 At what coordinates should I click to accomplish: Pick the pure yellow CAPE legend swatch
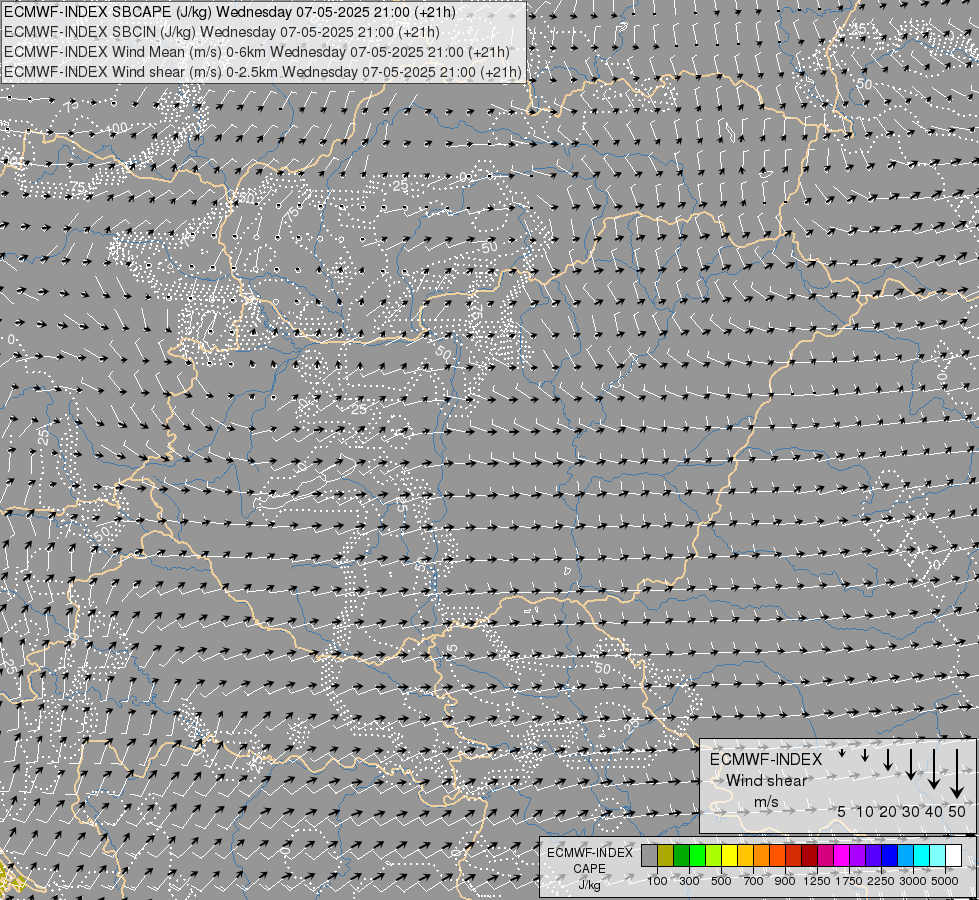[730, 855]
